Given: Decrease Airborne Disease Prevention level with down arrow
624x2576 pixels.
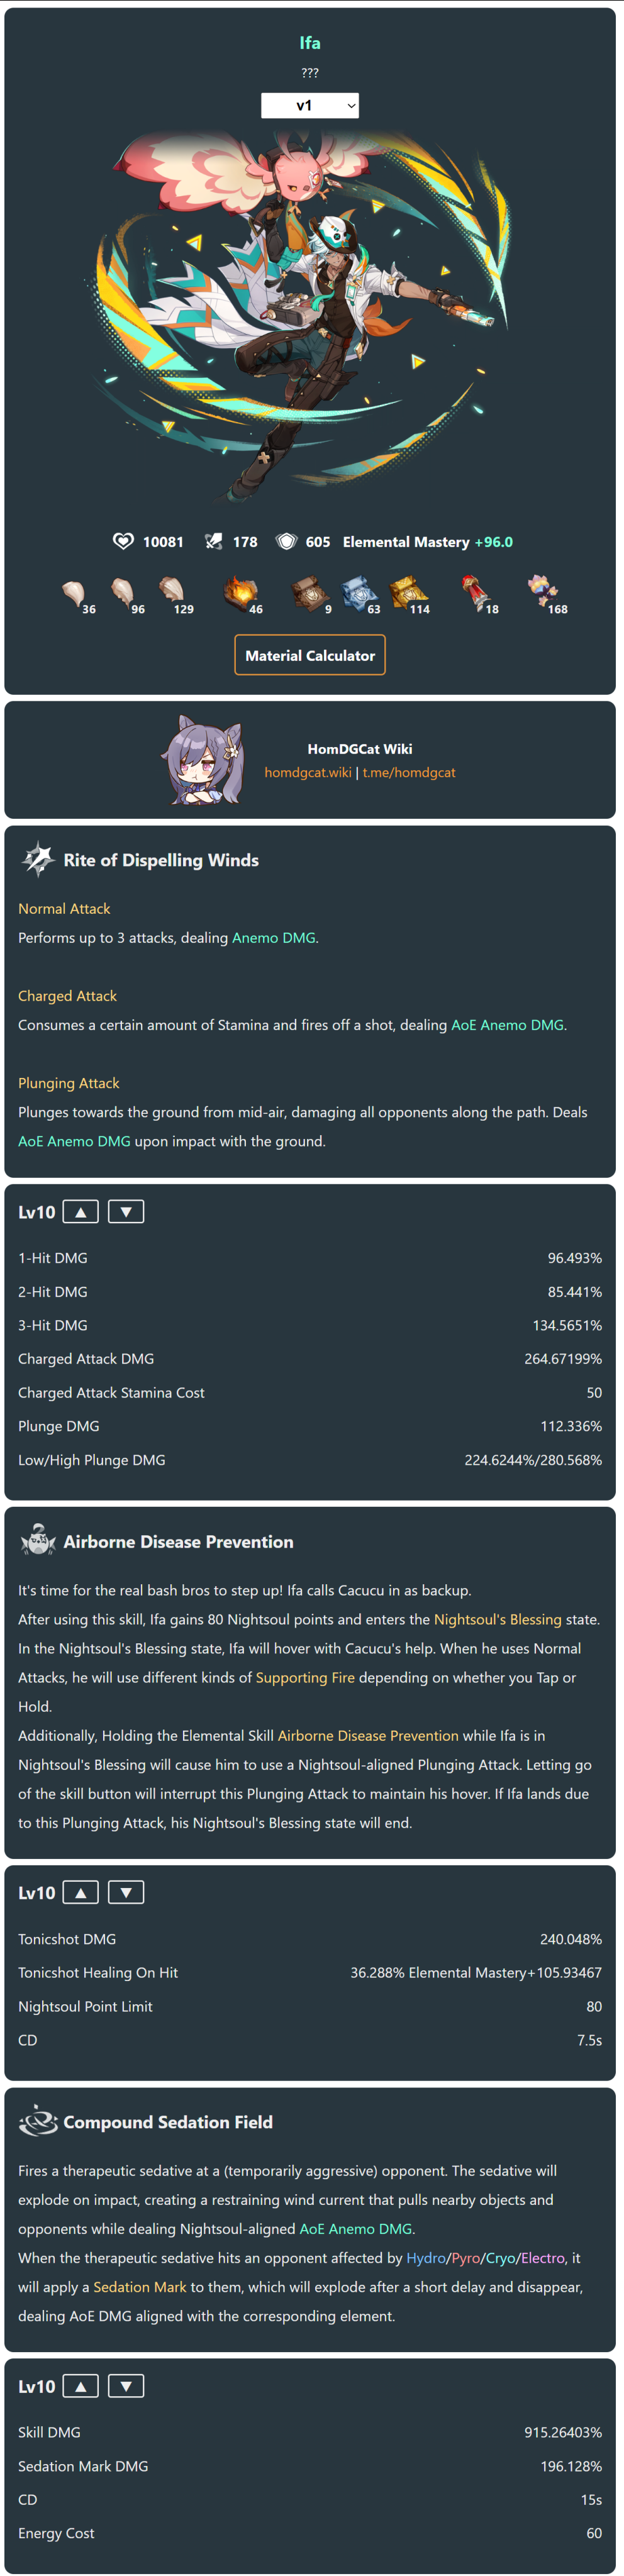Looking at the screenshot, I should pos(126,1893).
